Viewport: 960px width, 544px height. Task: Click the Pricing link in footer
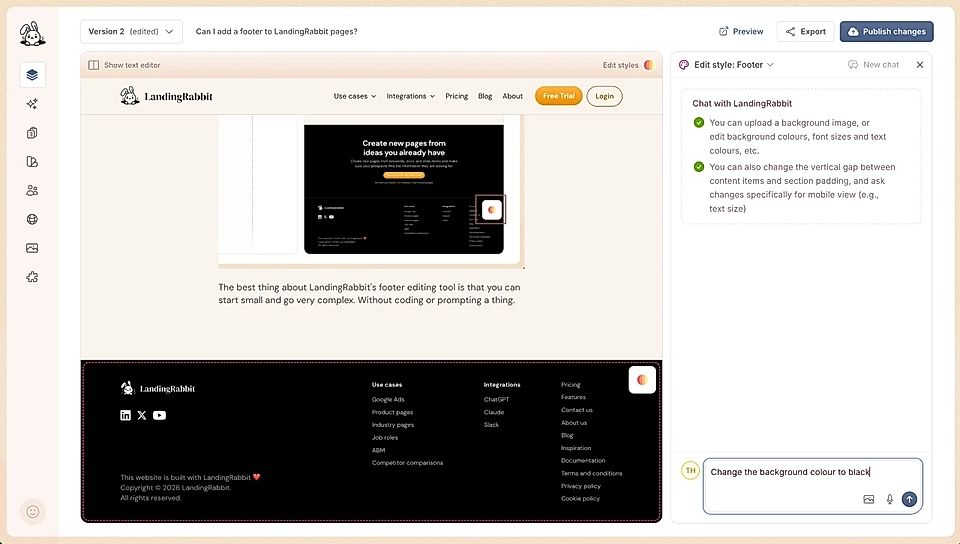pyautogui.click(x=571, y=385)
